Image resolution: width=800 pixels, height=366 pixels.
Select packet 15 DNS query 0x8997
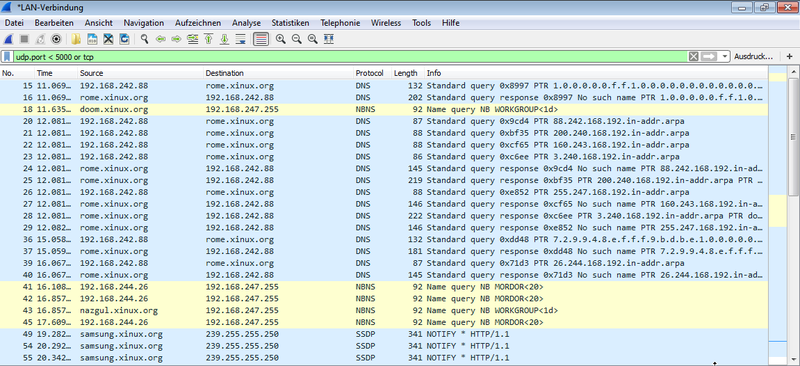pos(383,85)
